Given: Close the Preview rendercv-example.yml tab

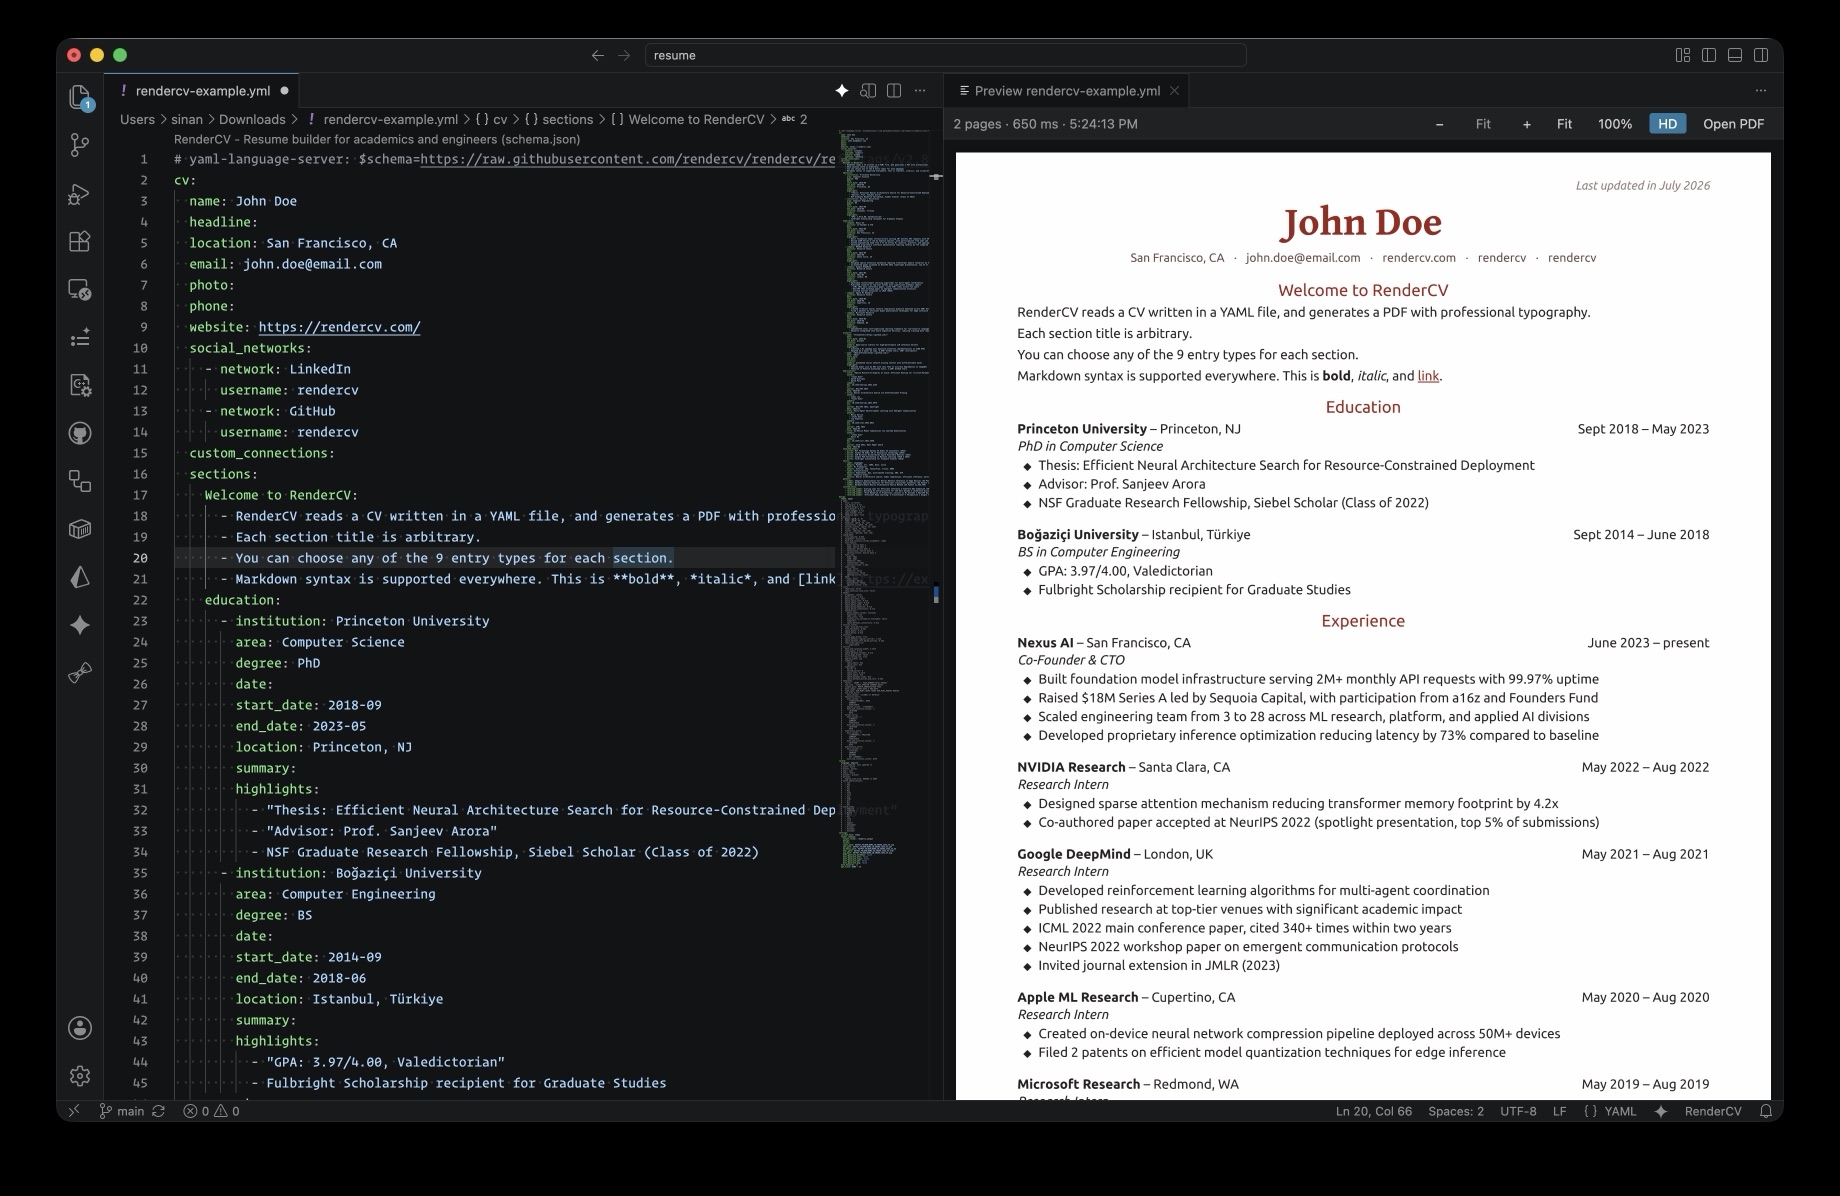Looking at the screenshot, I should tap(1175, 91).
